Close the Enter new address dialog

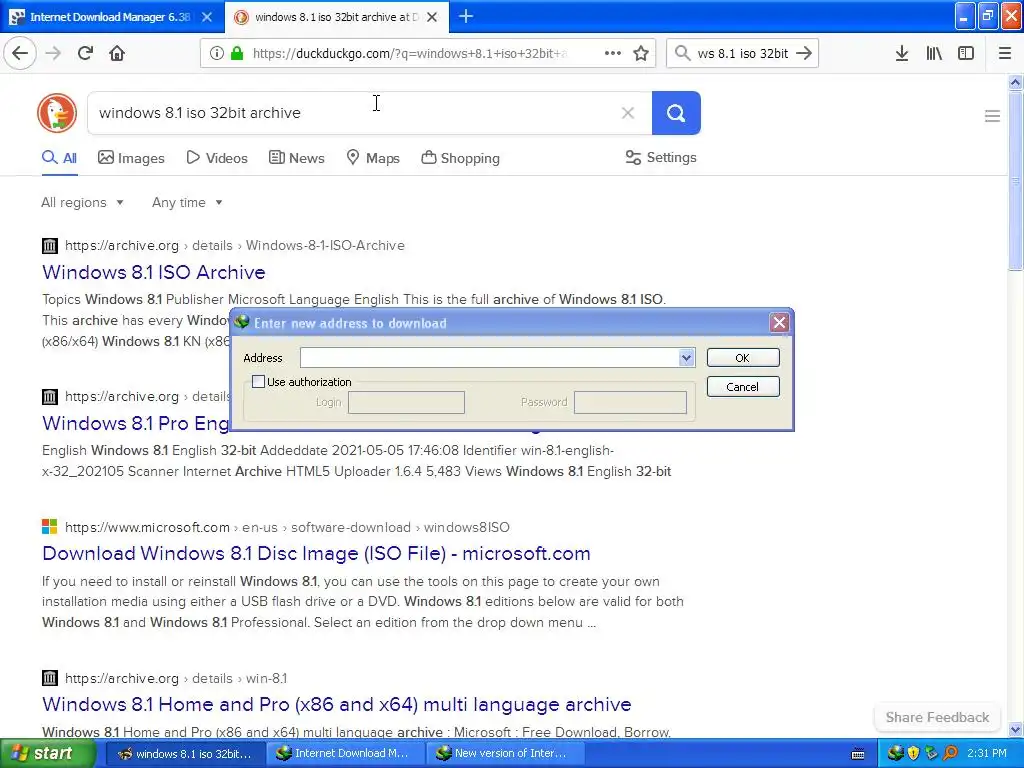tap(779, 323)
